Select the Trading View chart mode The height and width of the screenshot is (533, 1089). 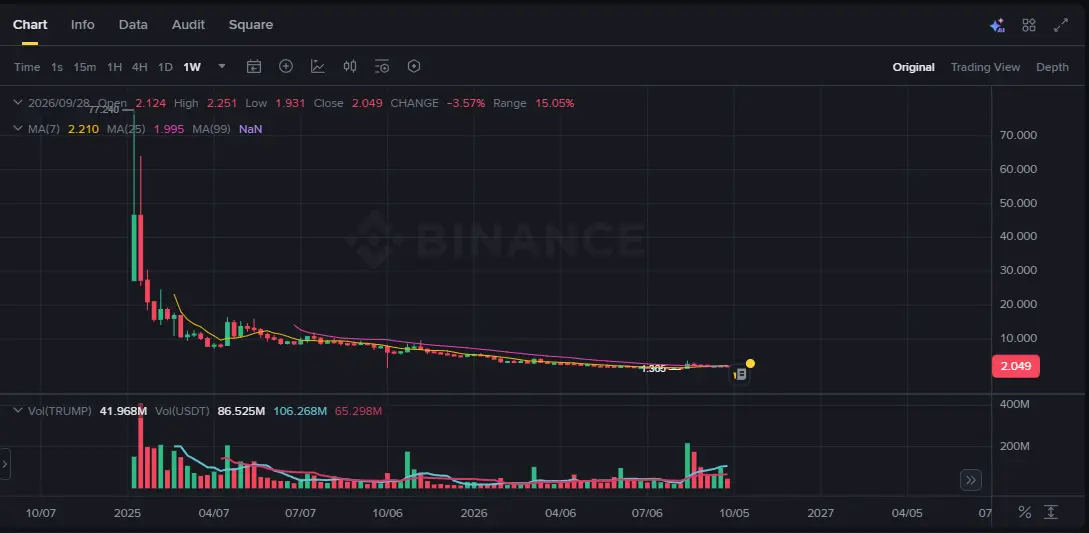985,67
